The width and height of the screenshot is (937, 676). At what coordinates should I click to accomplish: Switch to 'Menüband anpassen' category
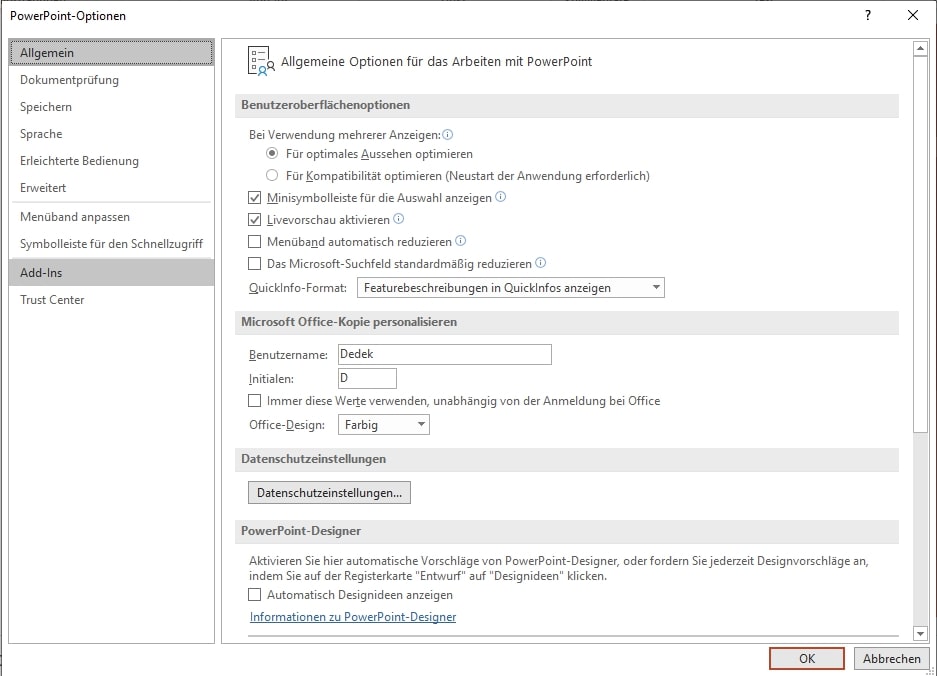click(x=75, y=217)
